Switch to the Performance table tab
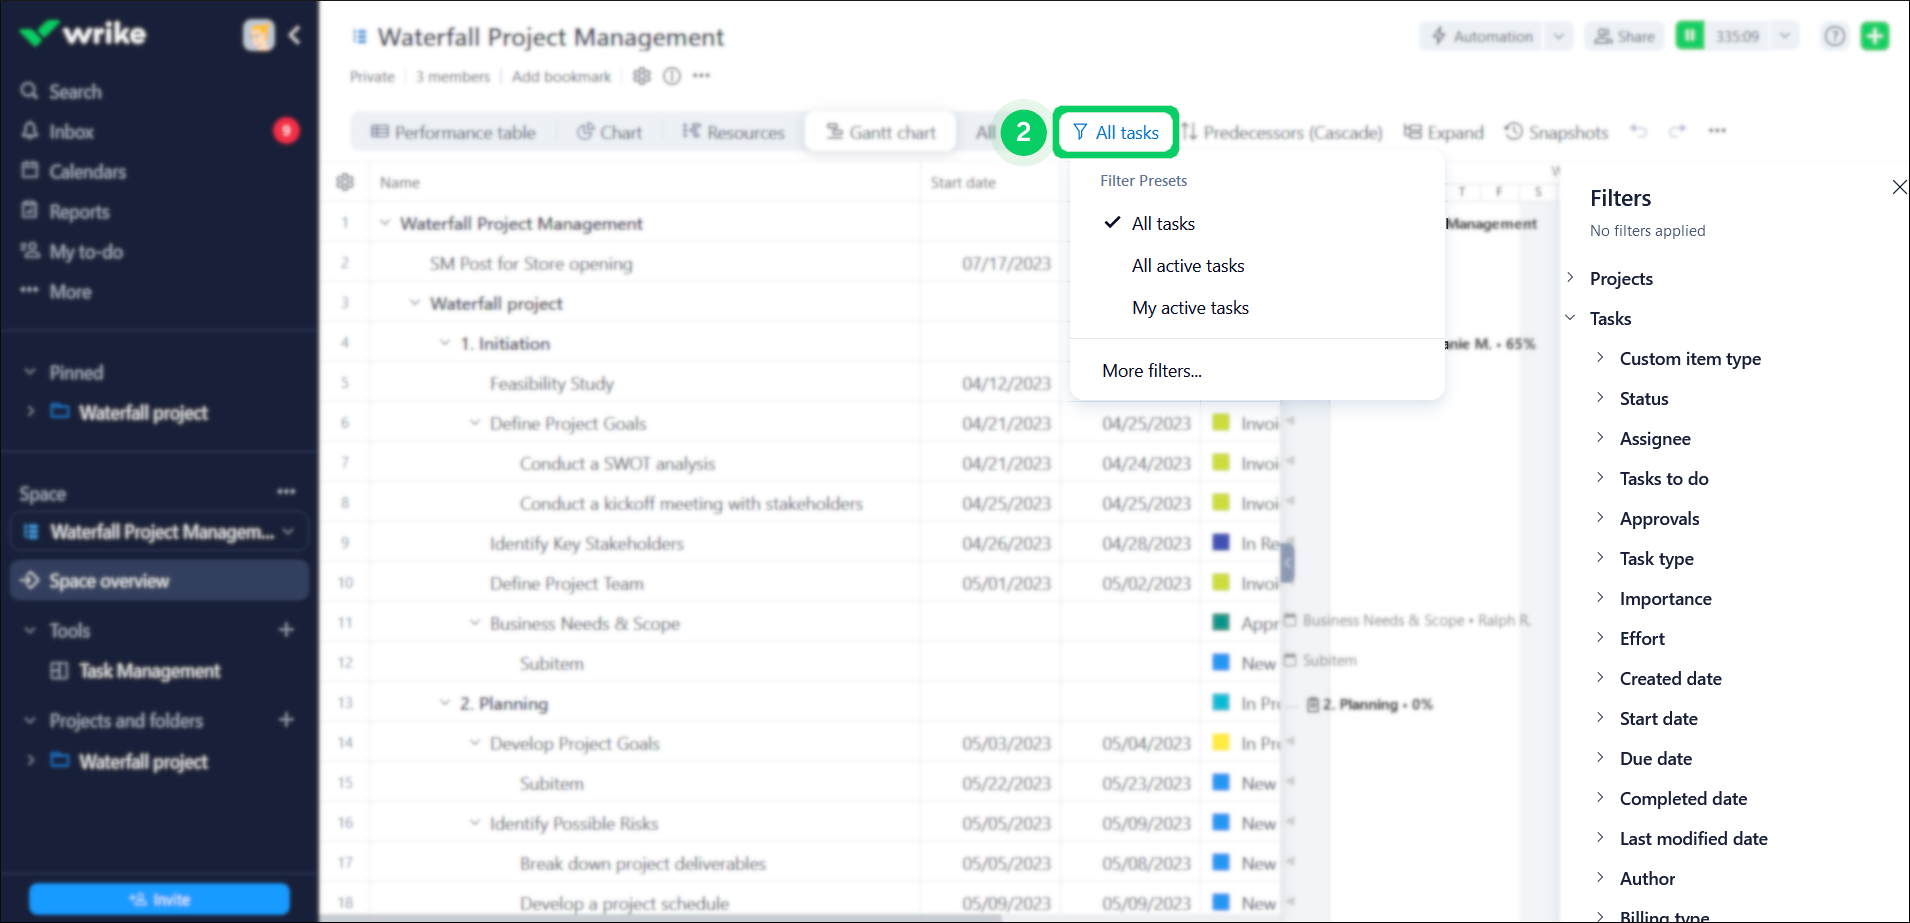1910x923 pixels. pyautogui.click(x=453, y=132)
